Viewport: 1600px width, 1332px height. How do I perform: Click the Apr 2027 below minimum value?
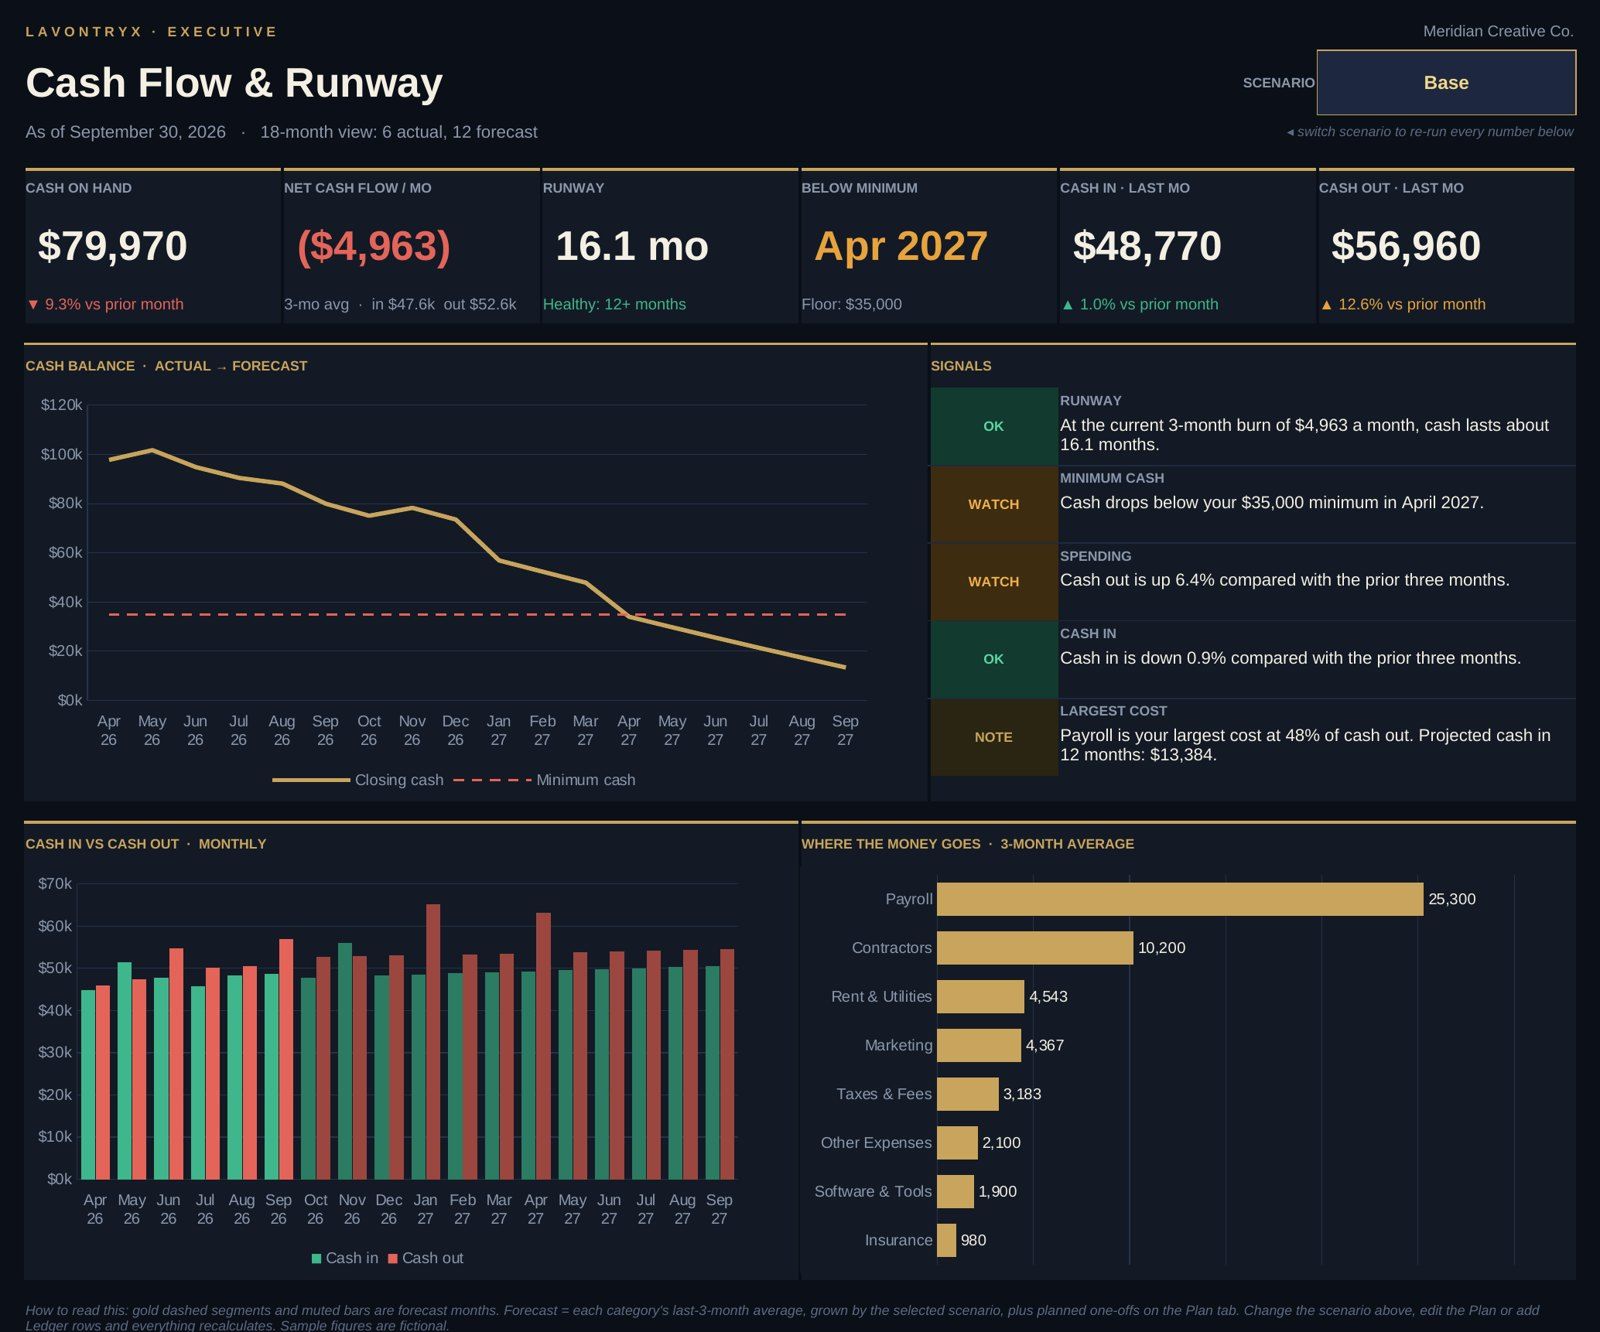click(x=900, y=246)
